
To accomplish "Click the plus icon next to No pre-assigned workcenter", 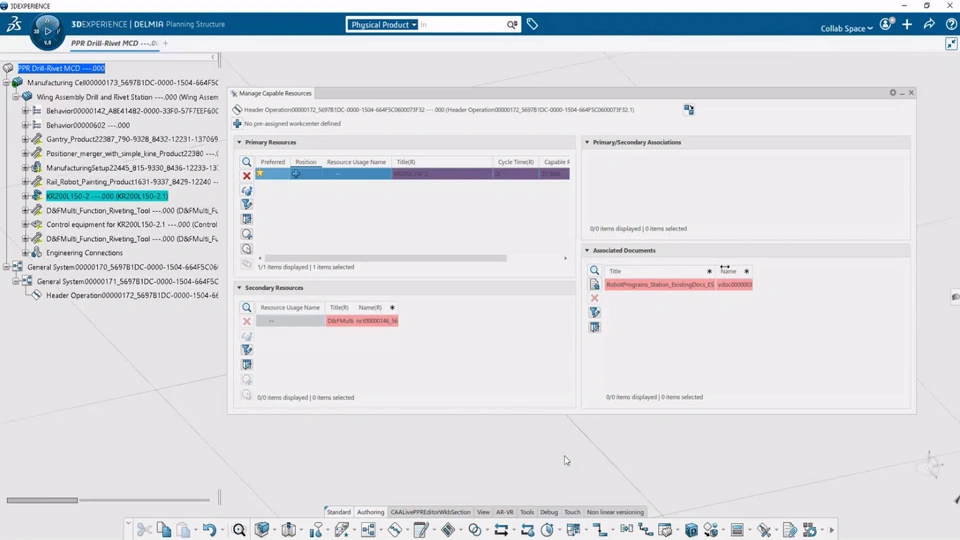I will click(238, 124).
